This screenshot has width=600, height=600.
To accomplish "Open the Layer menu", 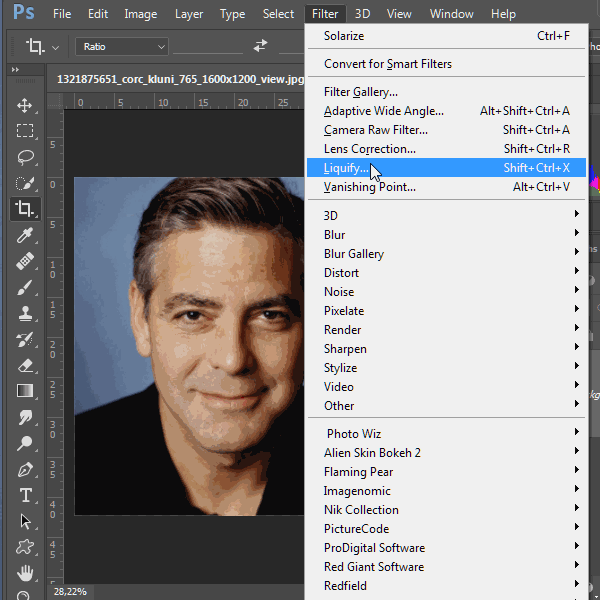I will coord(188,14).
